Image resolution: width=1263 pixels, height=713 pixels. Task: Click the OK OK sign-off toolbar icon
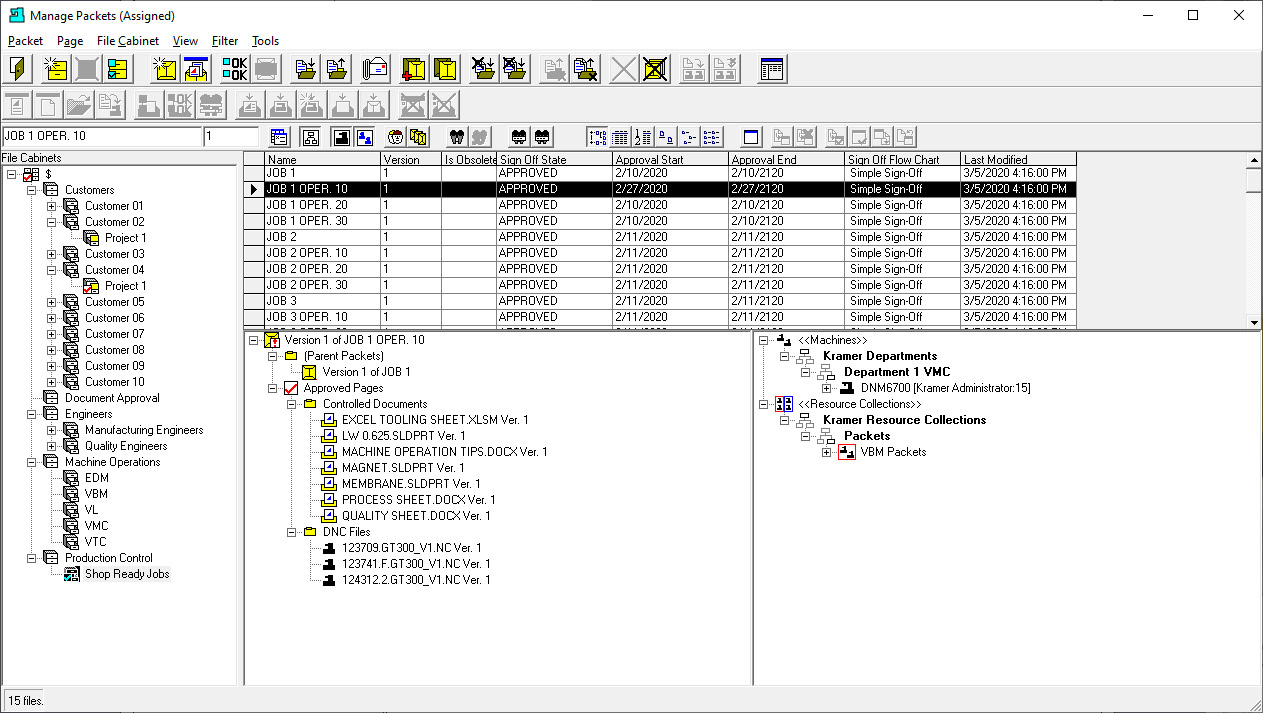[x=234, y=69]
